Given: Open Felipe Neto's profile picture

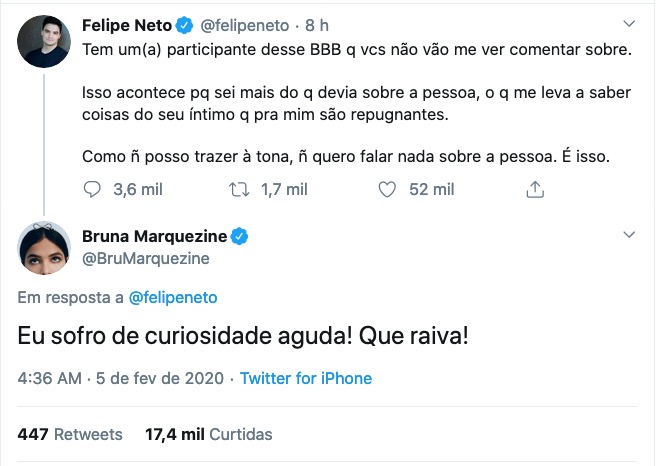Looking at the screenshot, I should pos(42,41).
